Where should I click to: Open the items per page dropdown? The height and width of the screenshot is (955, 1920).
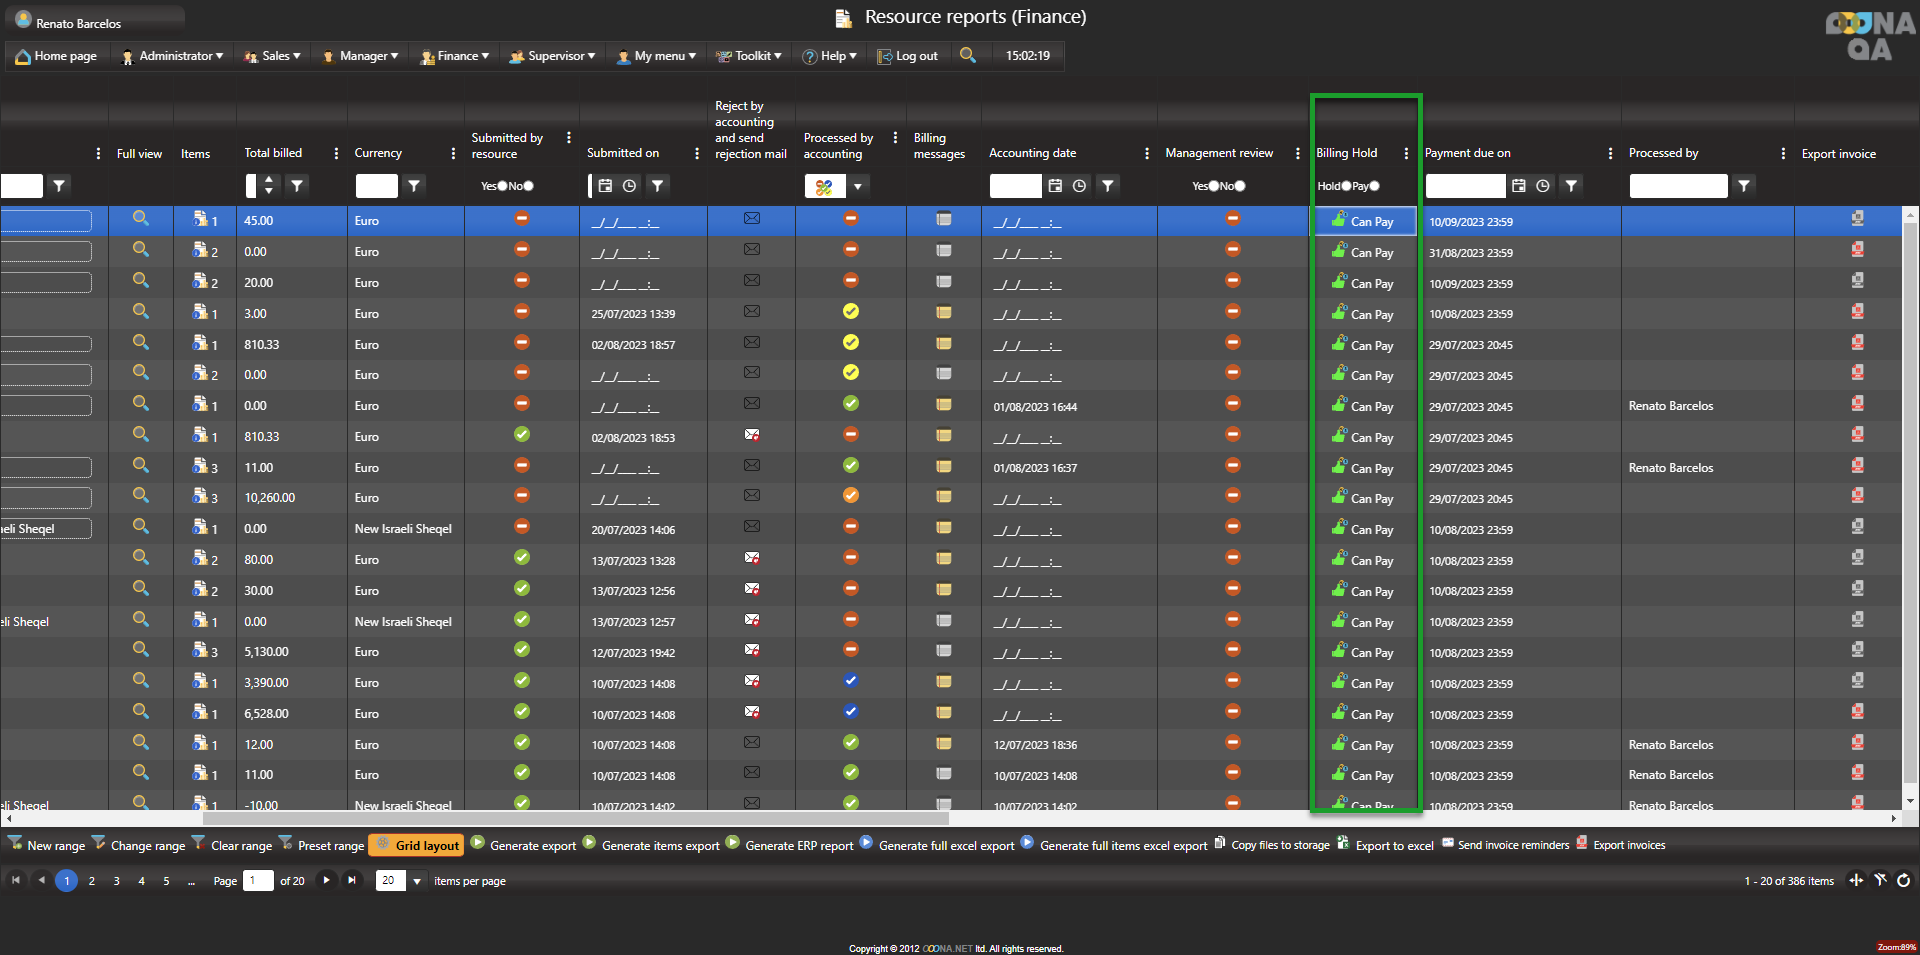417,881
